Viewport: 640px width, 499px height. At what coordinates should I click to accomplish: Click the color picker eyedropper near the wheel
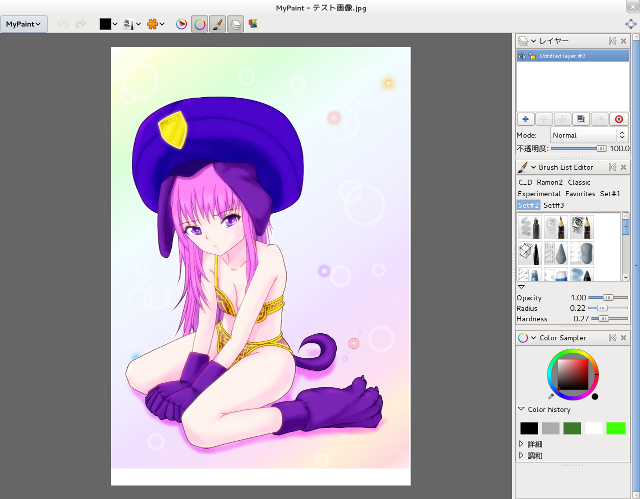pyautogui.click(x=551, y=396)
